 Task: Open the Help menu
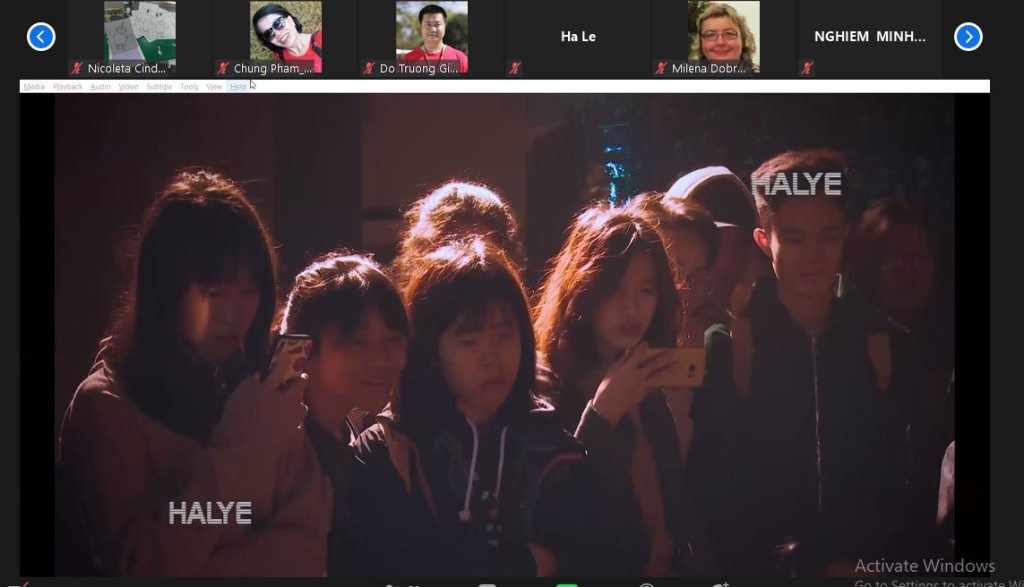238,87
